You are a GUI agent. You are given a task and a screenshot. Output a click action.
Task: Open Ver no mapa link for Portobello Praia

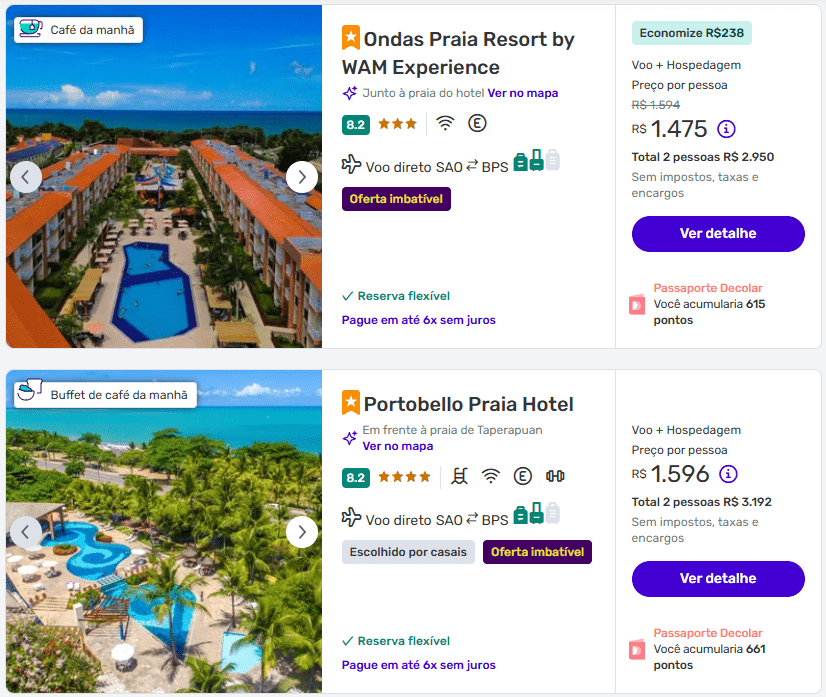point(398,446)
